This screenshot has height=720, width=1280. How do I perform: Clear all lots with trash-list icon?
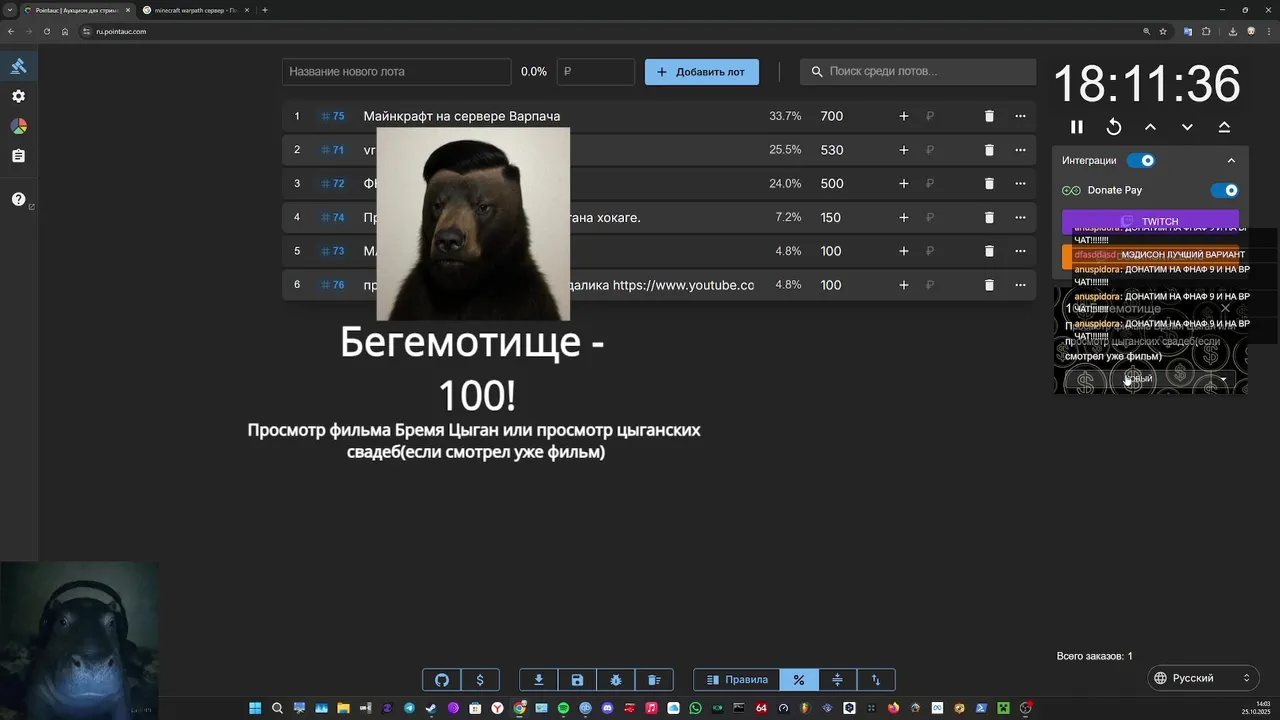(654, 680)
